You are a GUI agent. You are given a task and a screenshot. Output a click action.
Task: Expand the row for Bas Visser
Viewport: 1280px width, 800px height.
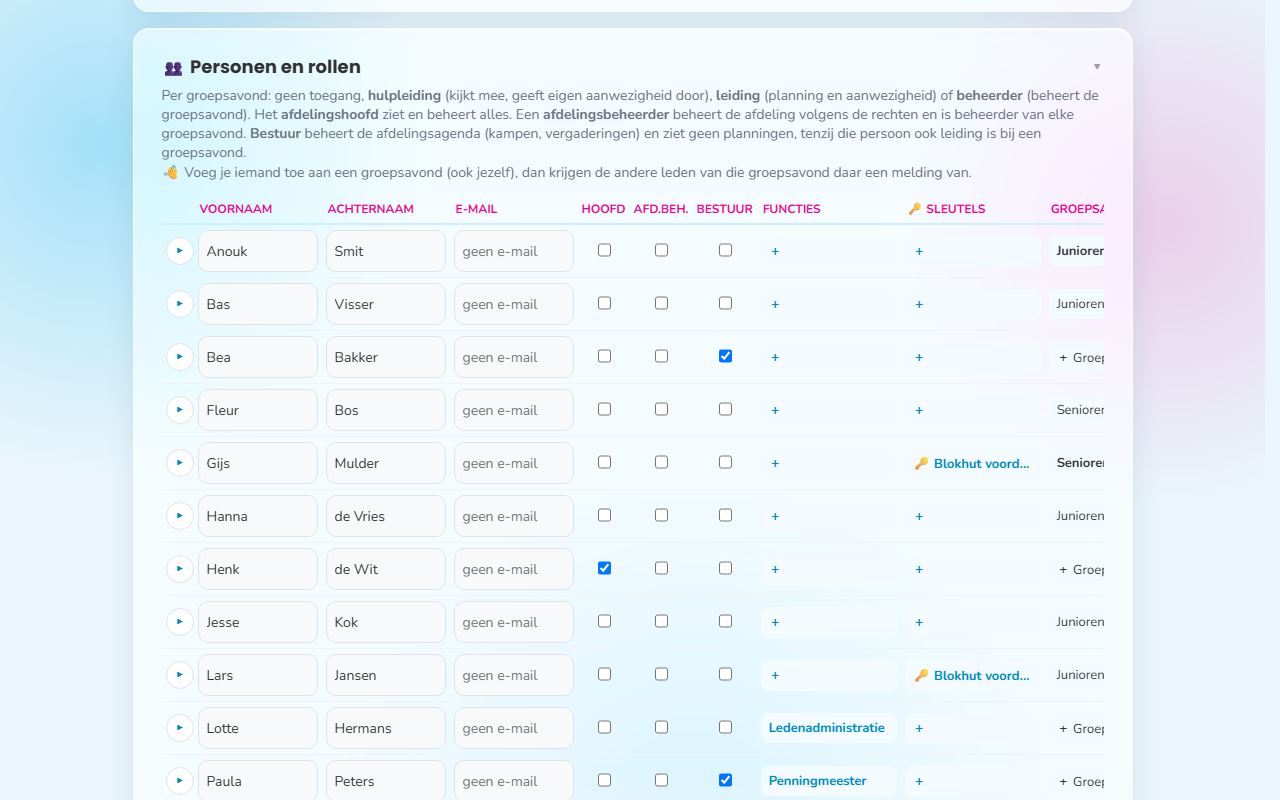click(180, 304)
